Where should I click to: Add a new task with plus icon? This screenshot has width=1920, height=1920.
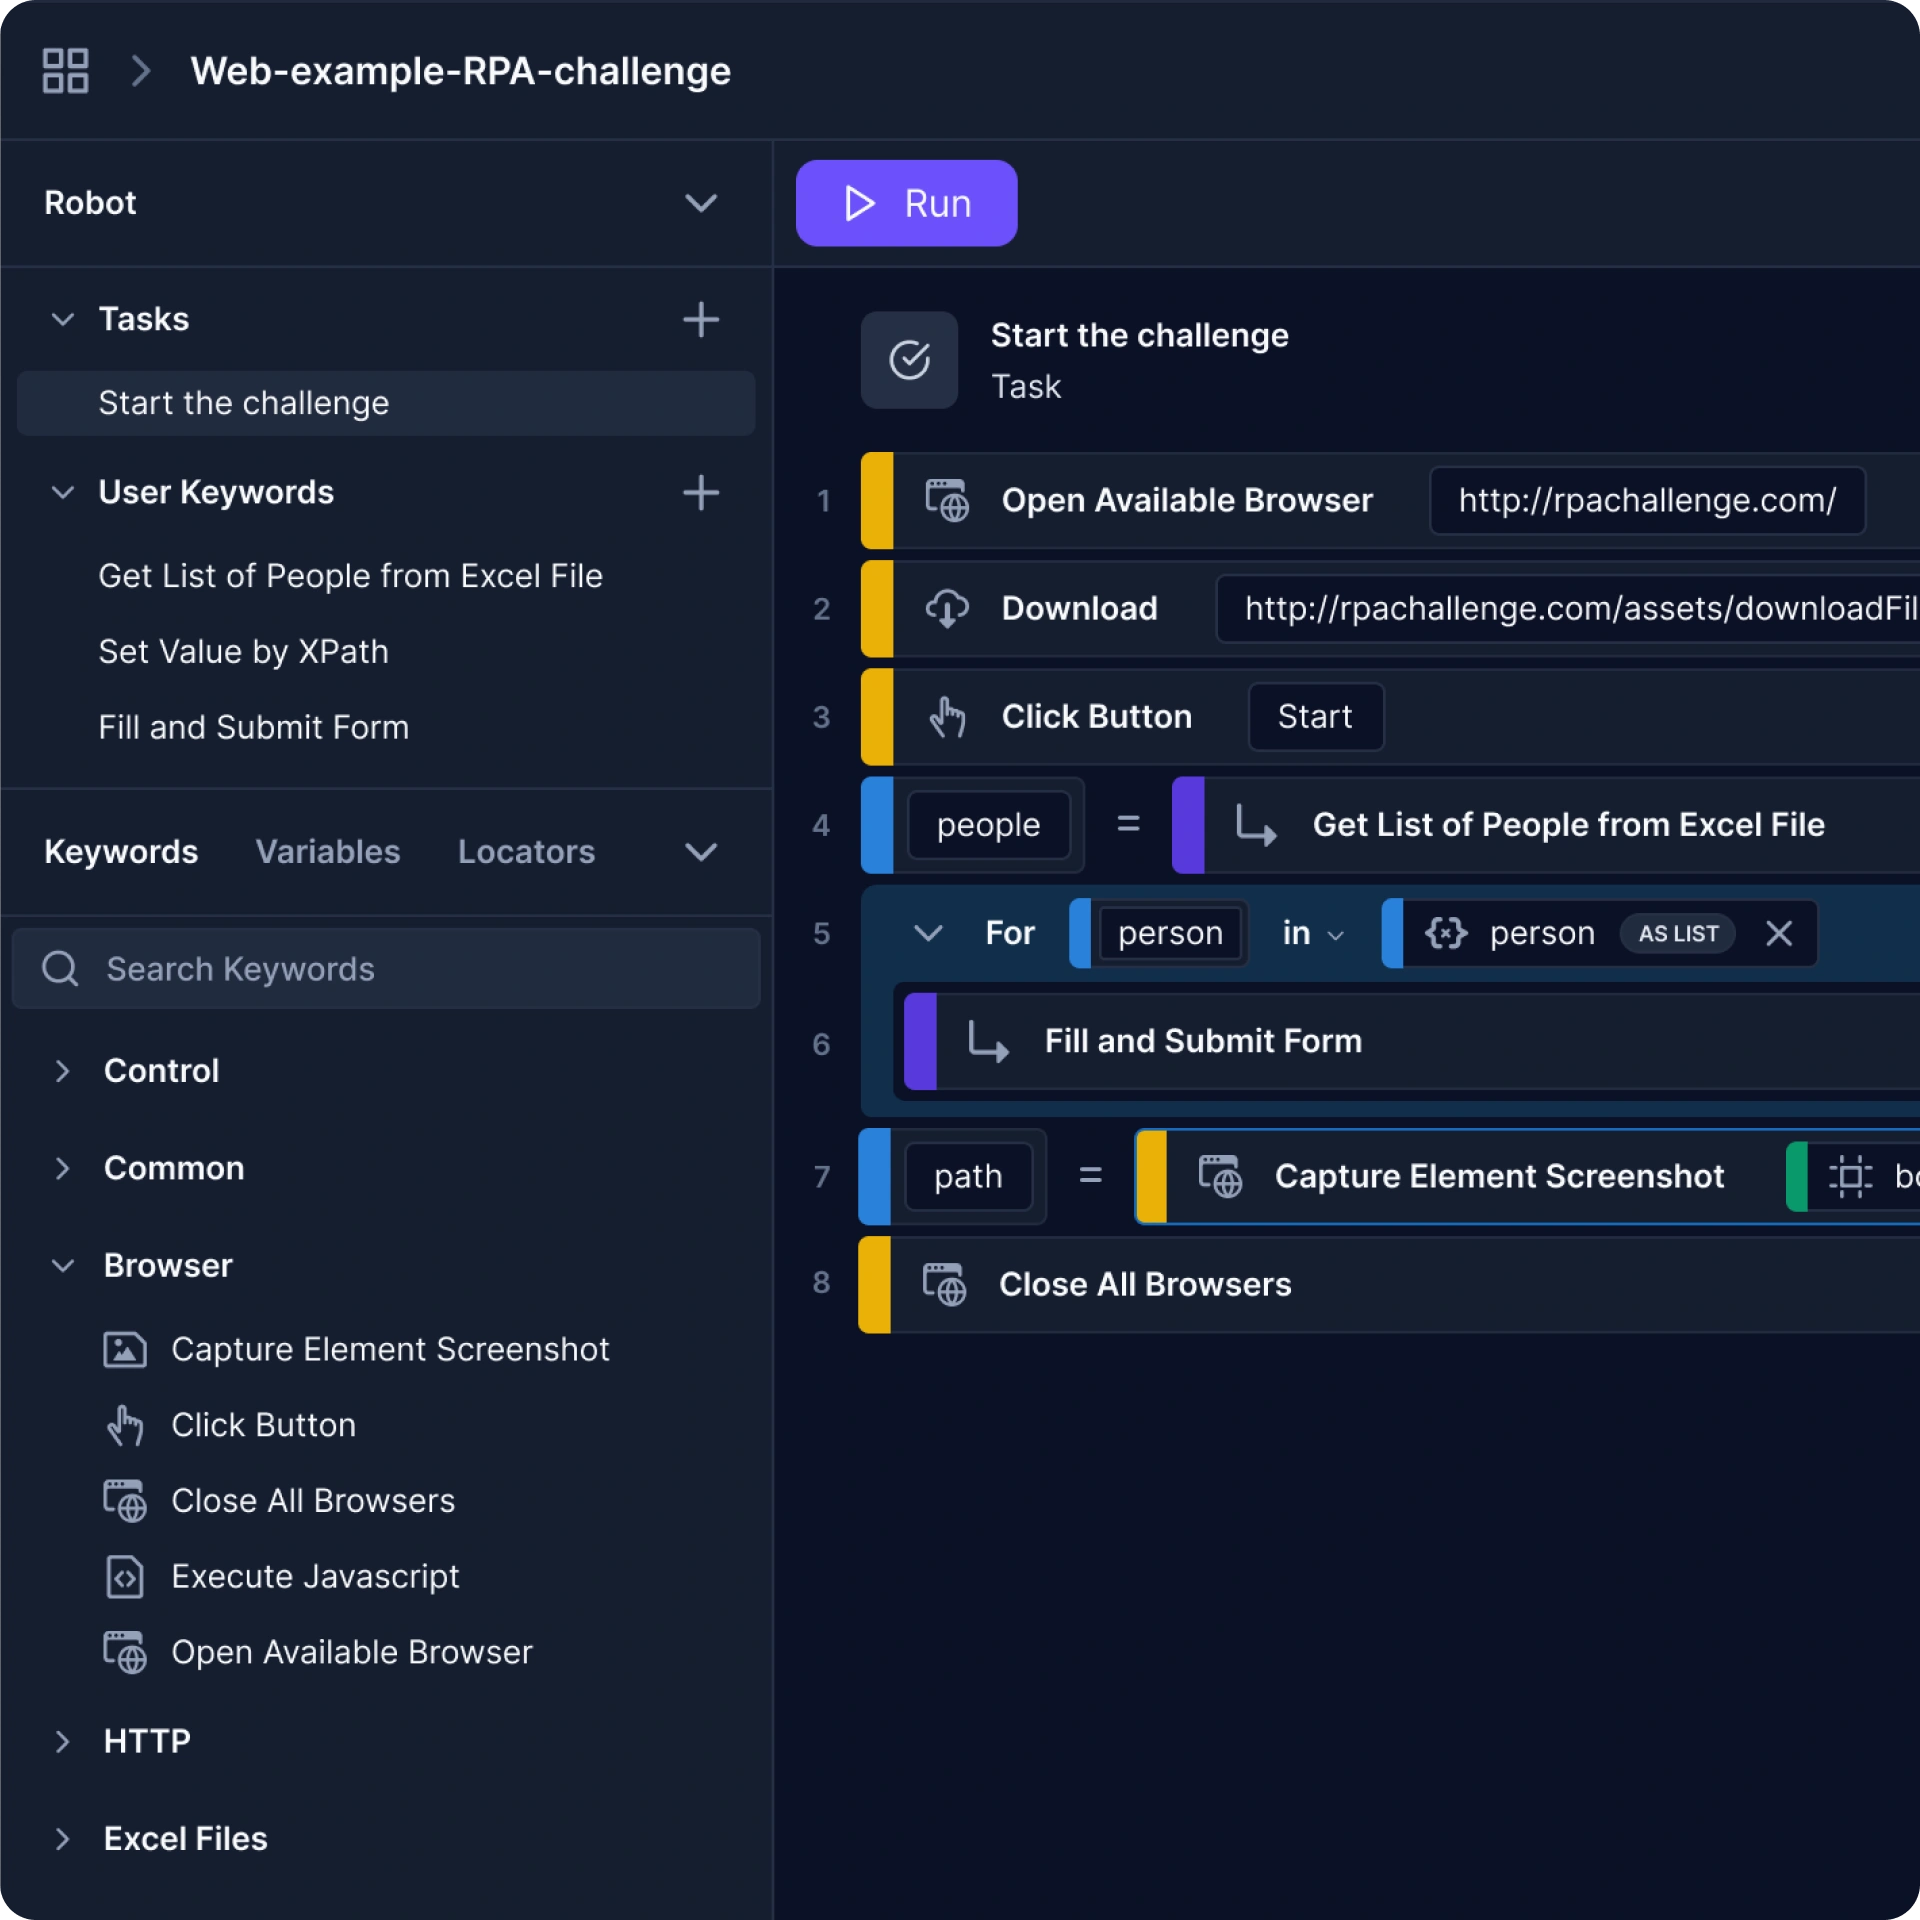point(700,320)
